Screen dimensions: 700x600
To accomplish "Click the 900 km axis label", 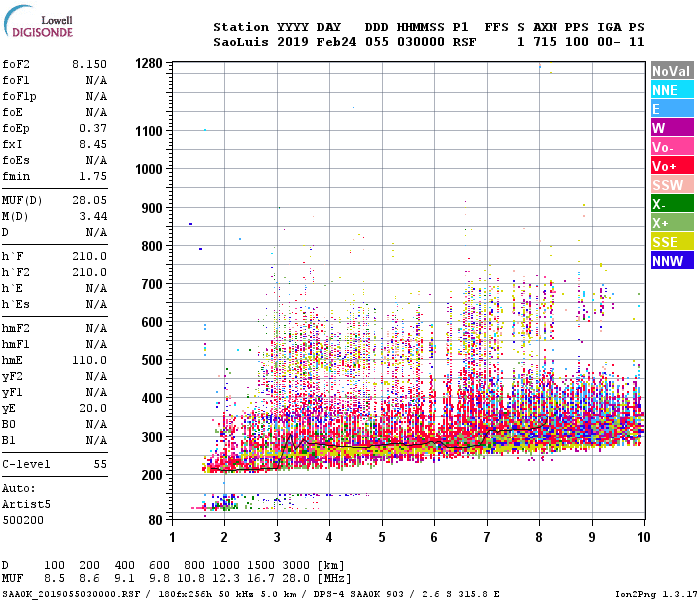I will (152, 208).
